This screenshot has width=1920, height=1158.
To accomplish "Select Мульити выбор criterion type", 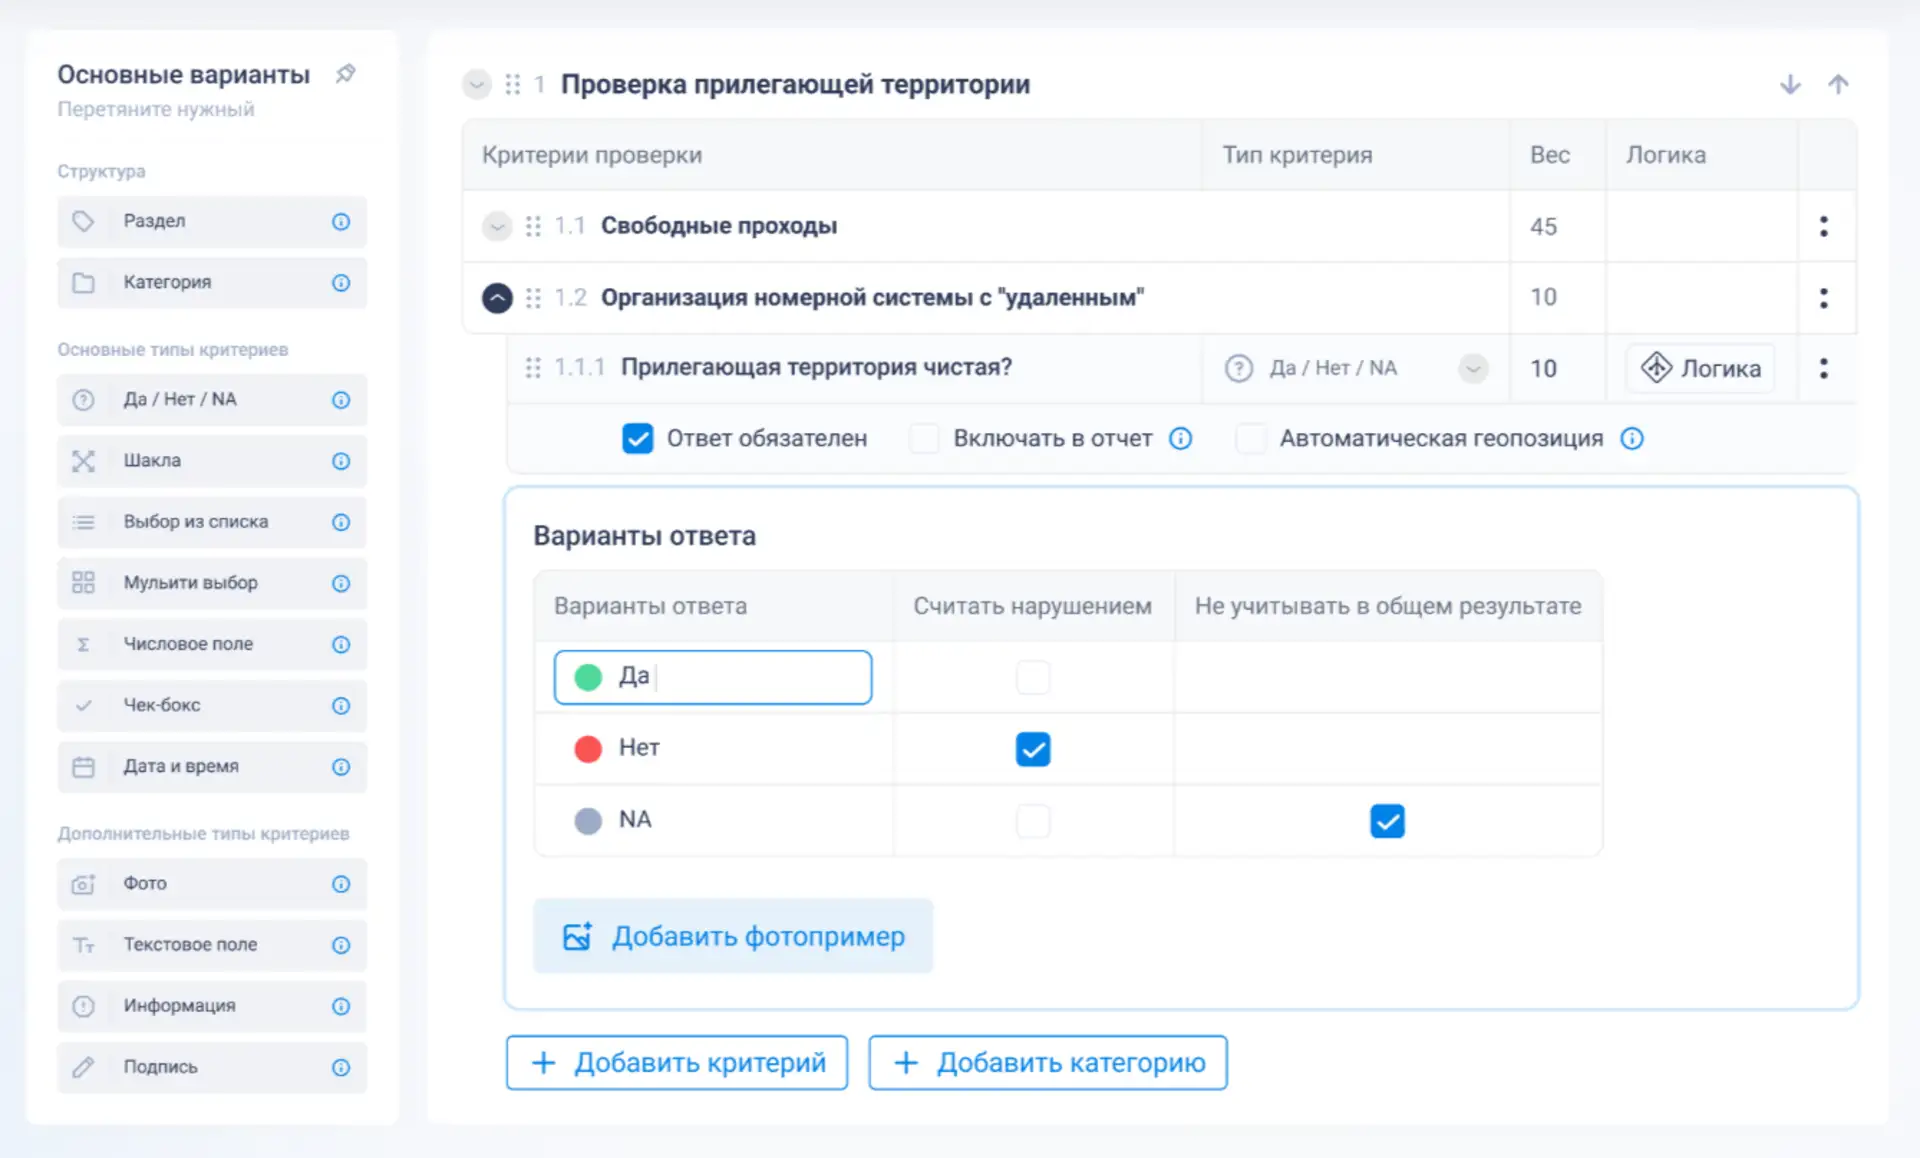I will (x=212, y=583).
